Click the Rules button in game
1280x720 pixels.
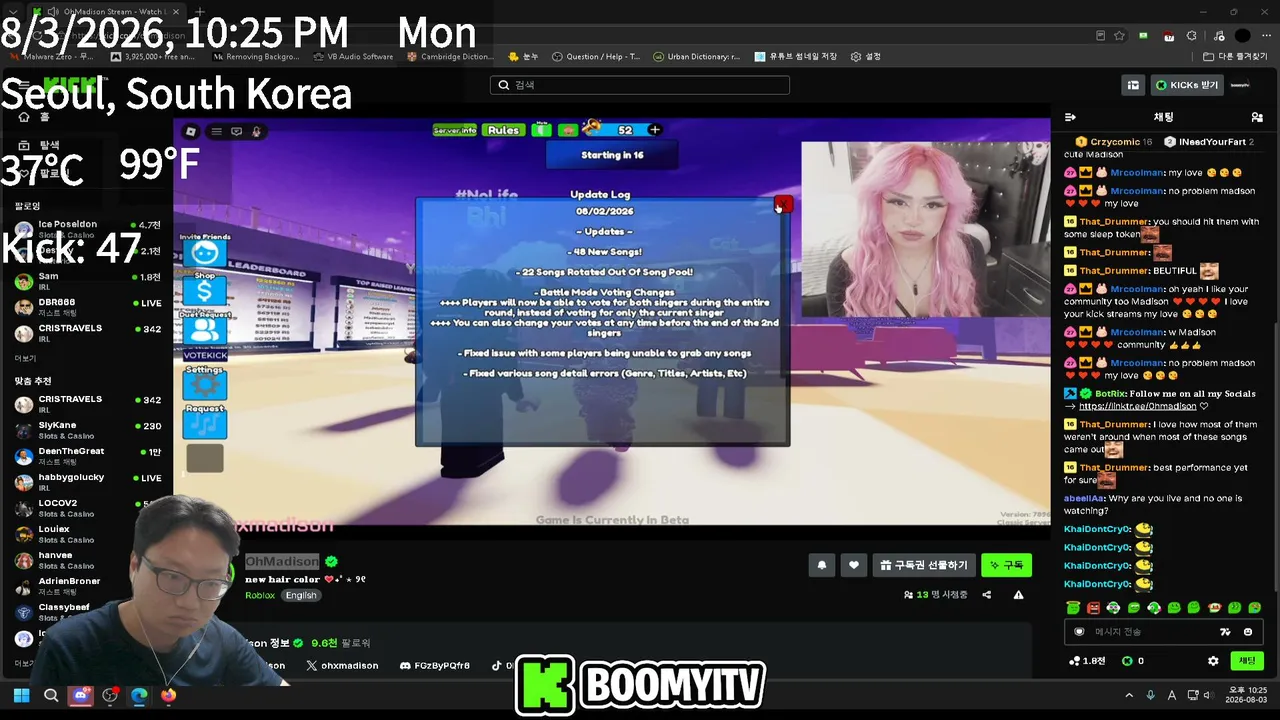[x=503, y=130]
